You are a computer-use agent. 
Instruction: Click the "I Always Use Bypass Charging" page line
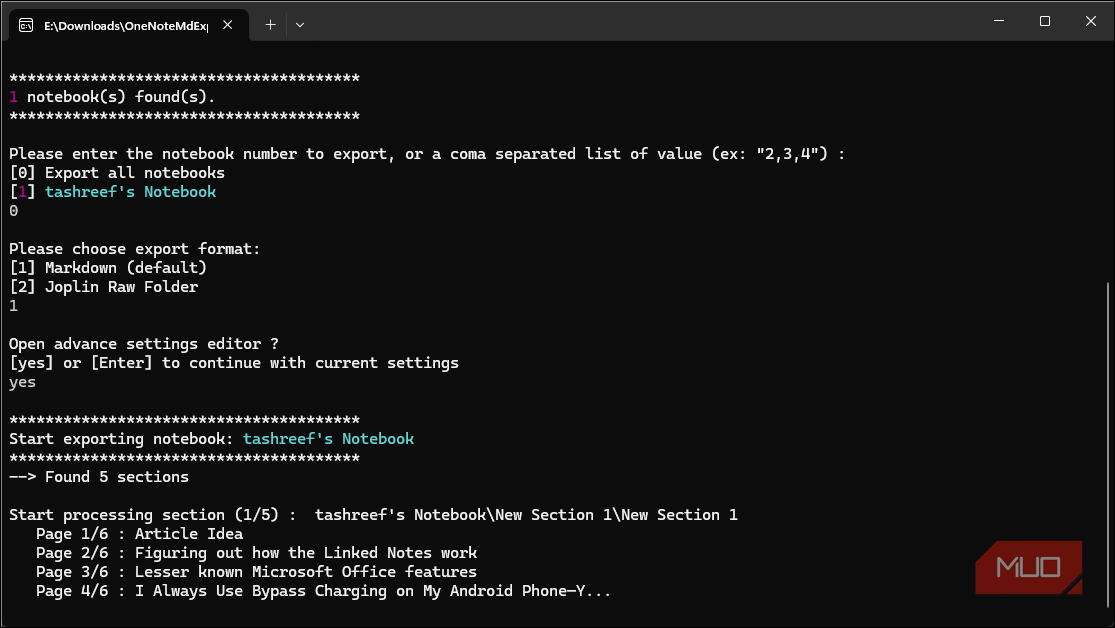click(x=323, y=591)
